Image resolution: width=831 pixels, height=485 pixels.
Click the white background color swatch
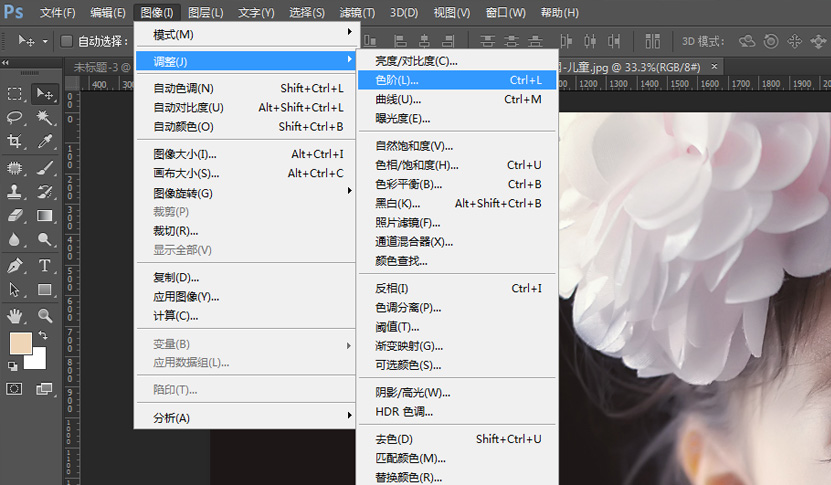click(38, 360)
